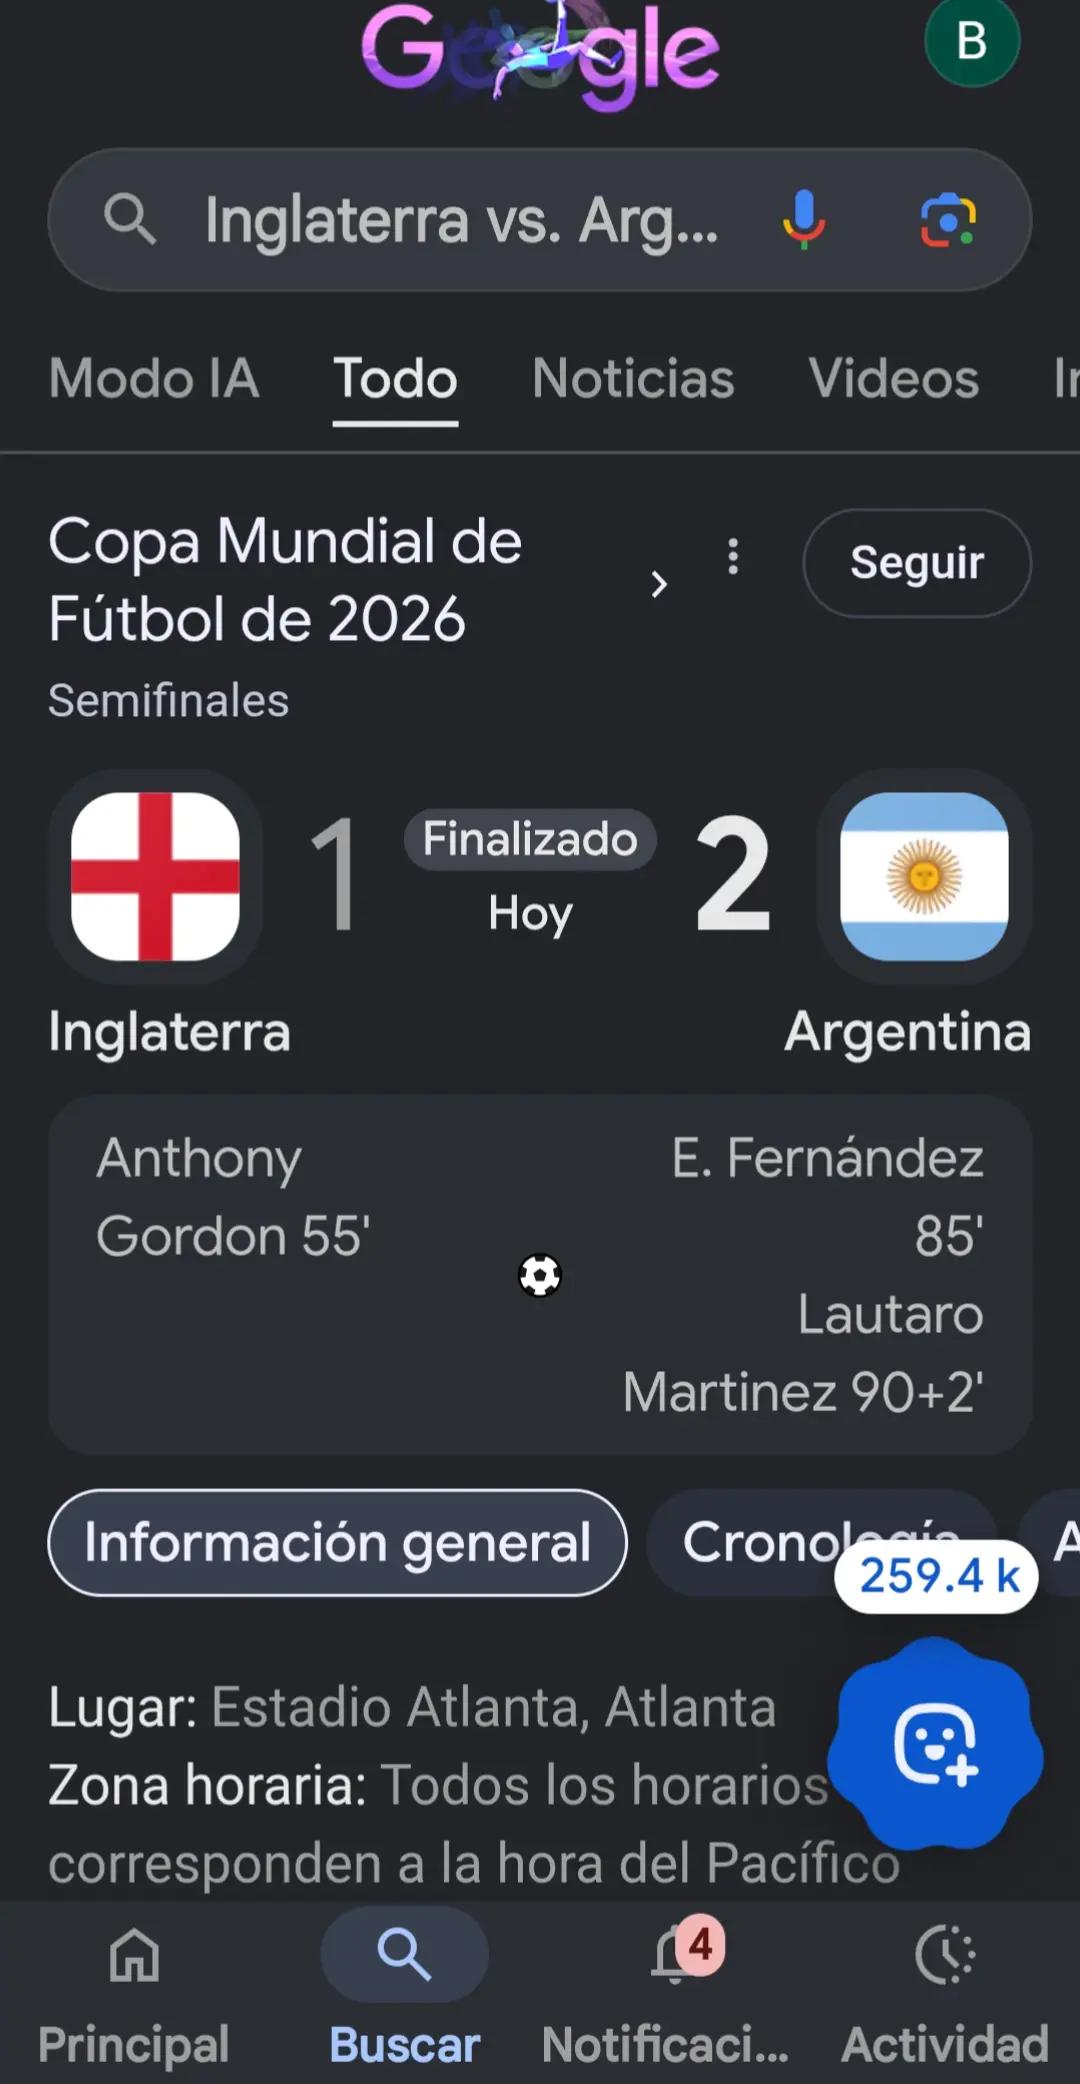This screenshot has height=2084, width=1080.
Task: Open the account avatar labeled B
Action: (x=972, y=42)
